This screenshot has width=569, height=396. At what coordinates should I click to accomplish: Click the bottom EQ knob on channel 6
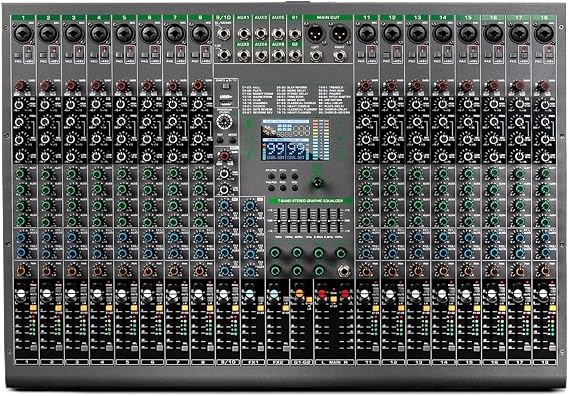[x=147, y=157]
